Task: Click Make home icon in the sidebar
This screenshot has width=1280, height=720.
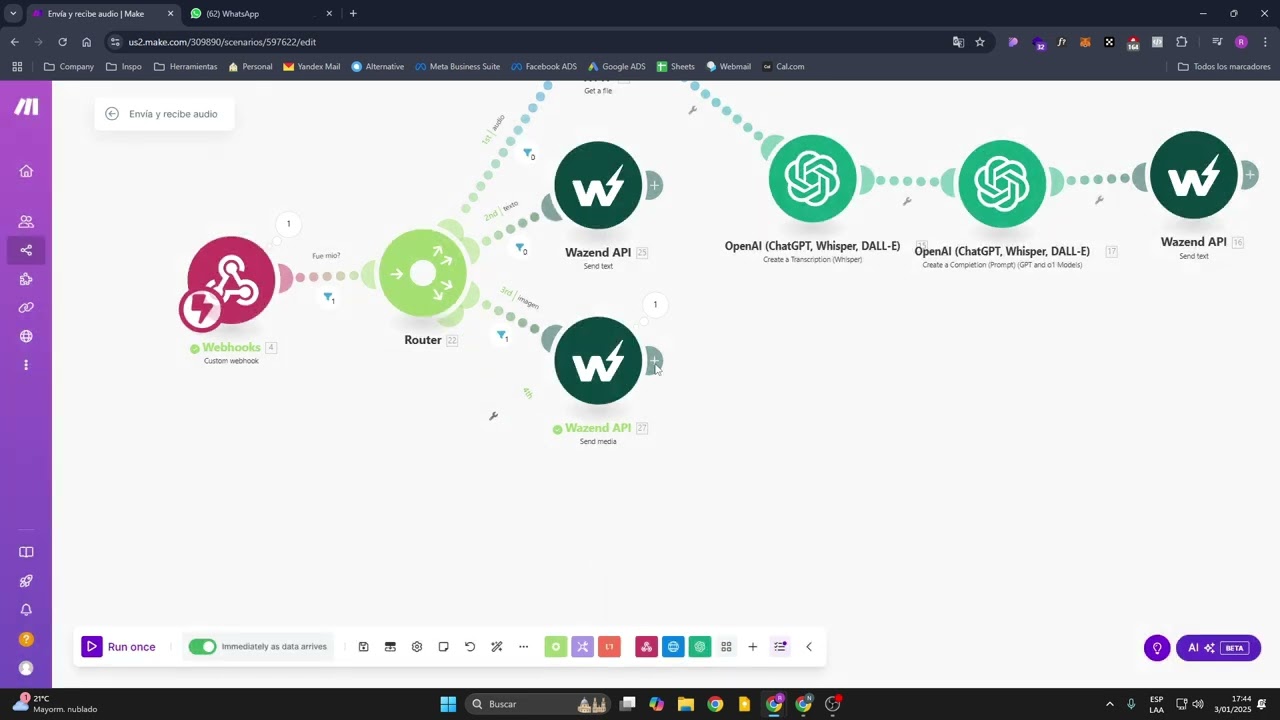Action: point(26,171)
